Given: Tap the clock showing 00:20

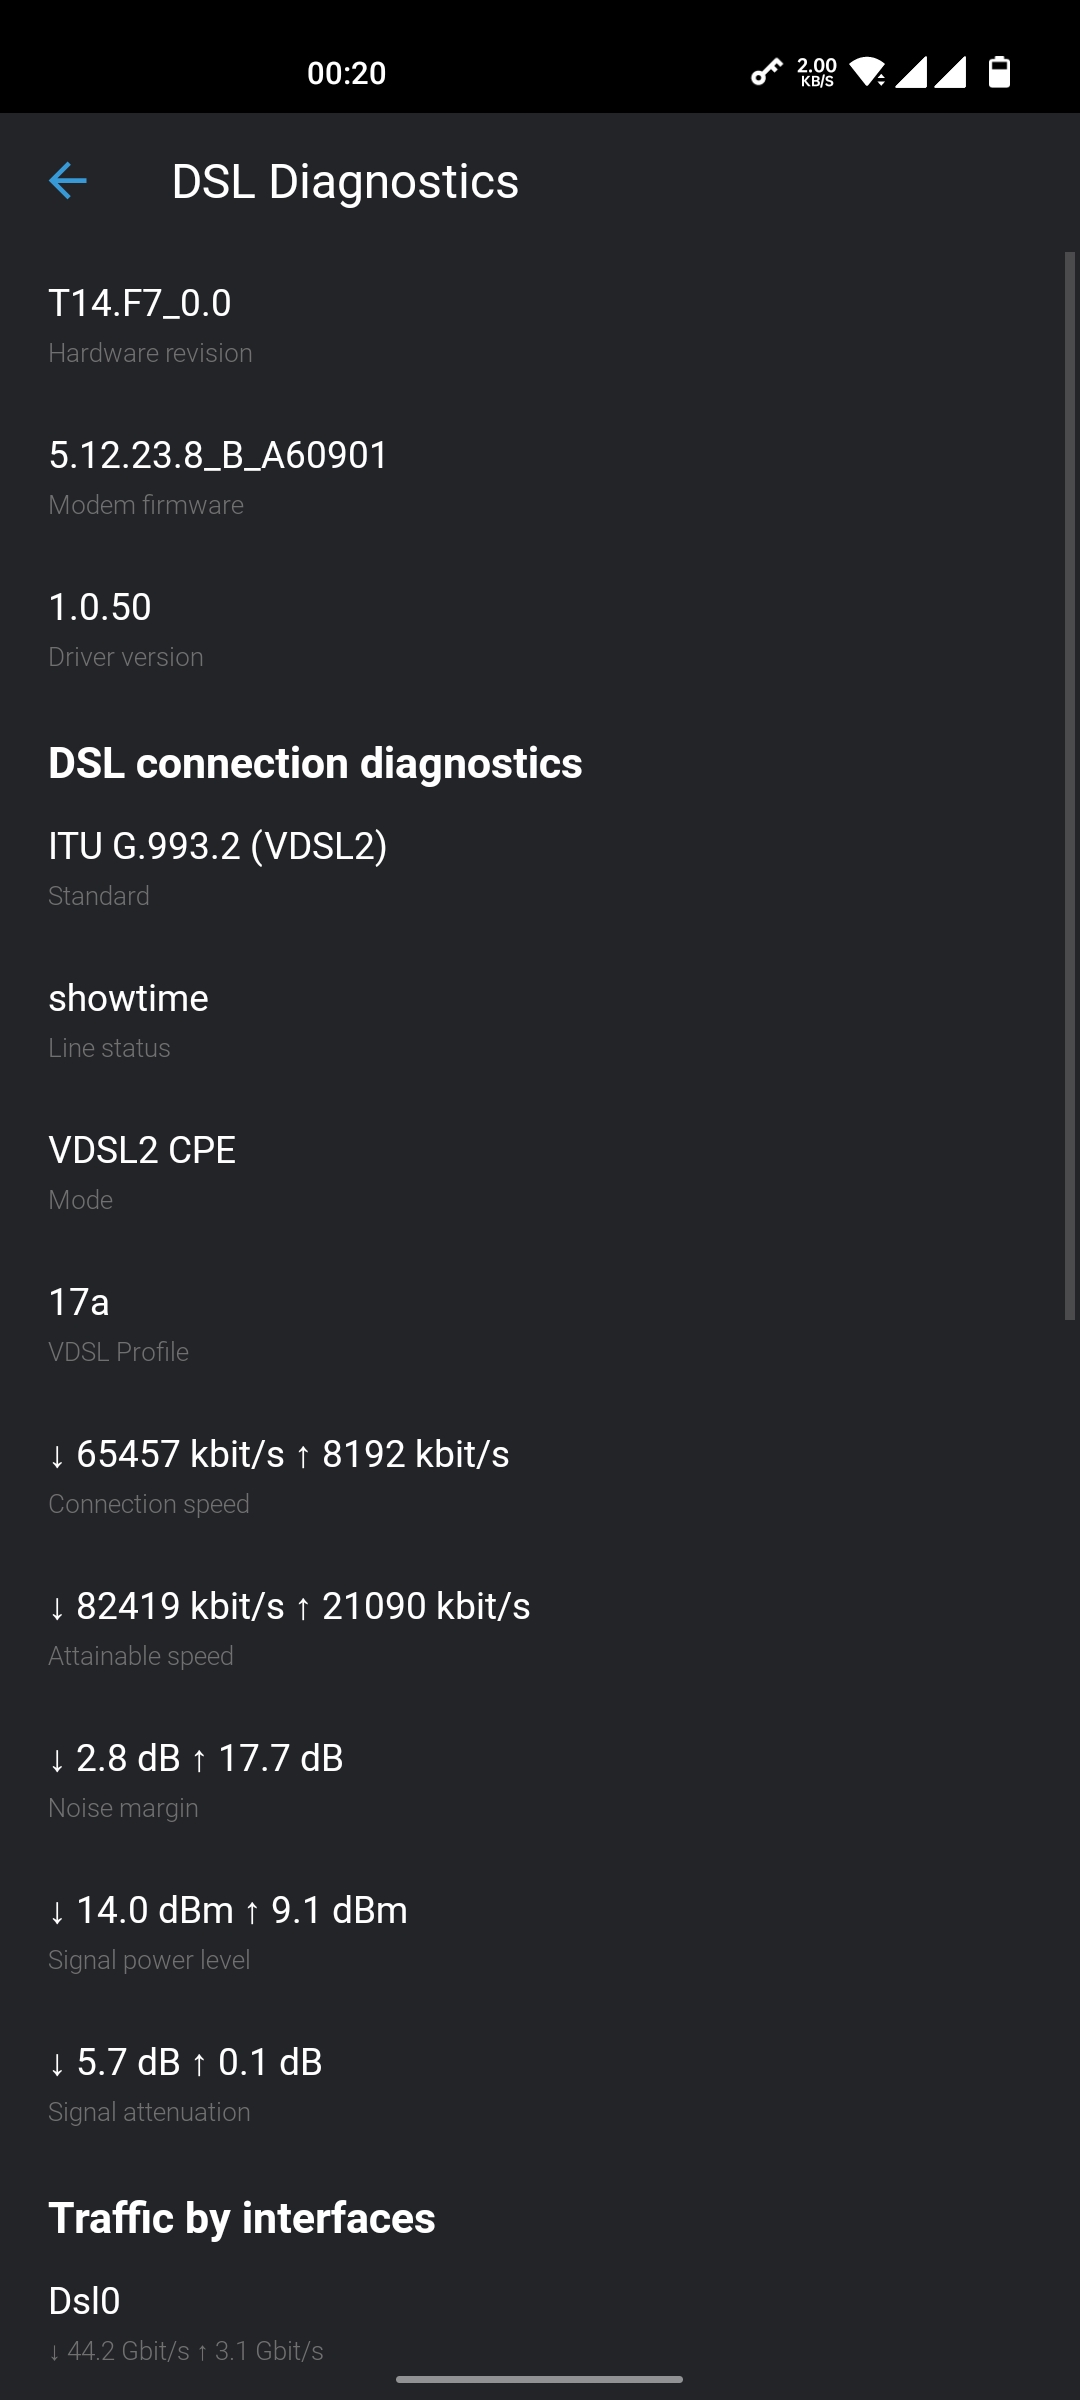Looking at the screenshot, I should (x=346, y=73).
